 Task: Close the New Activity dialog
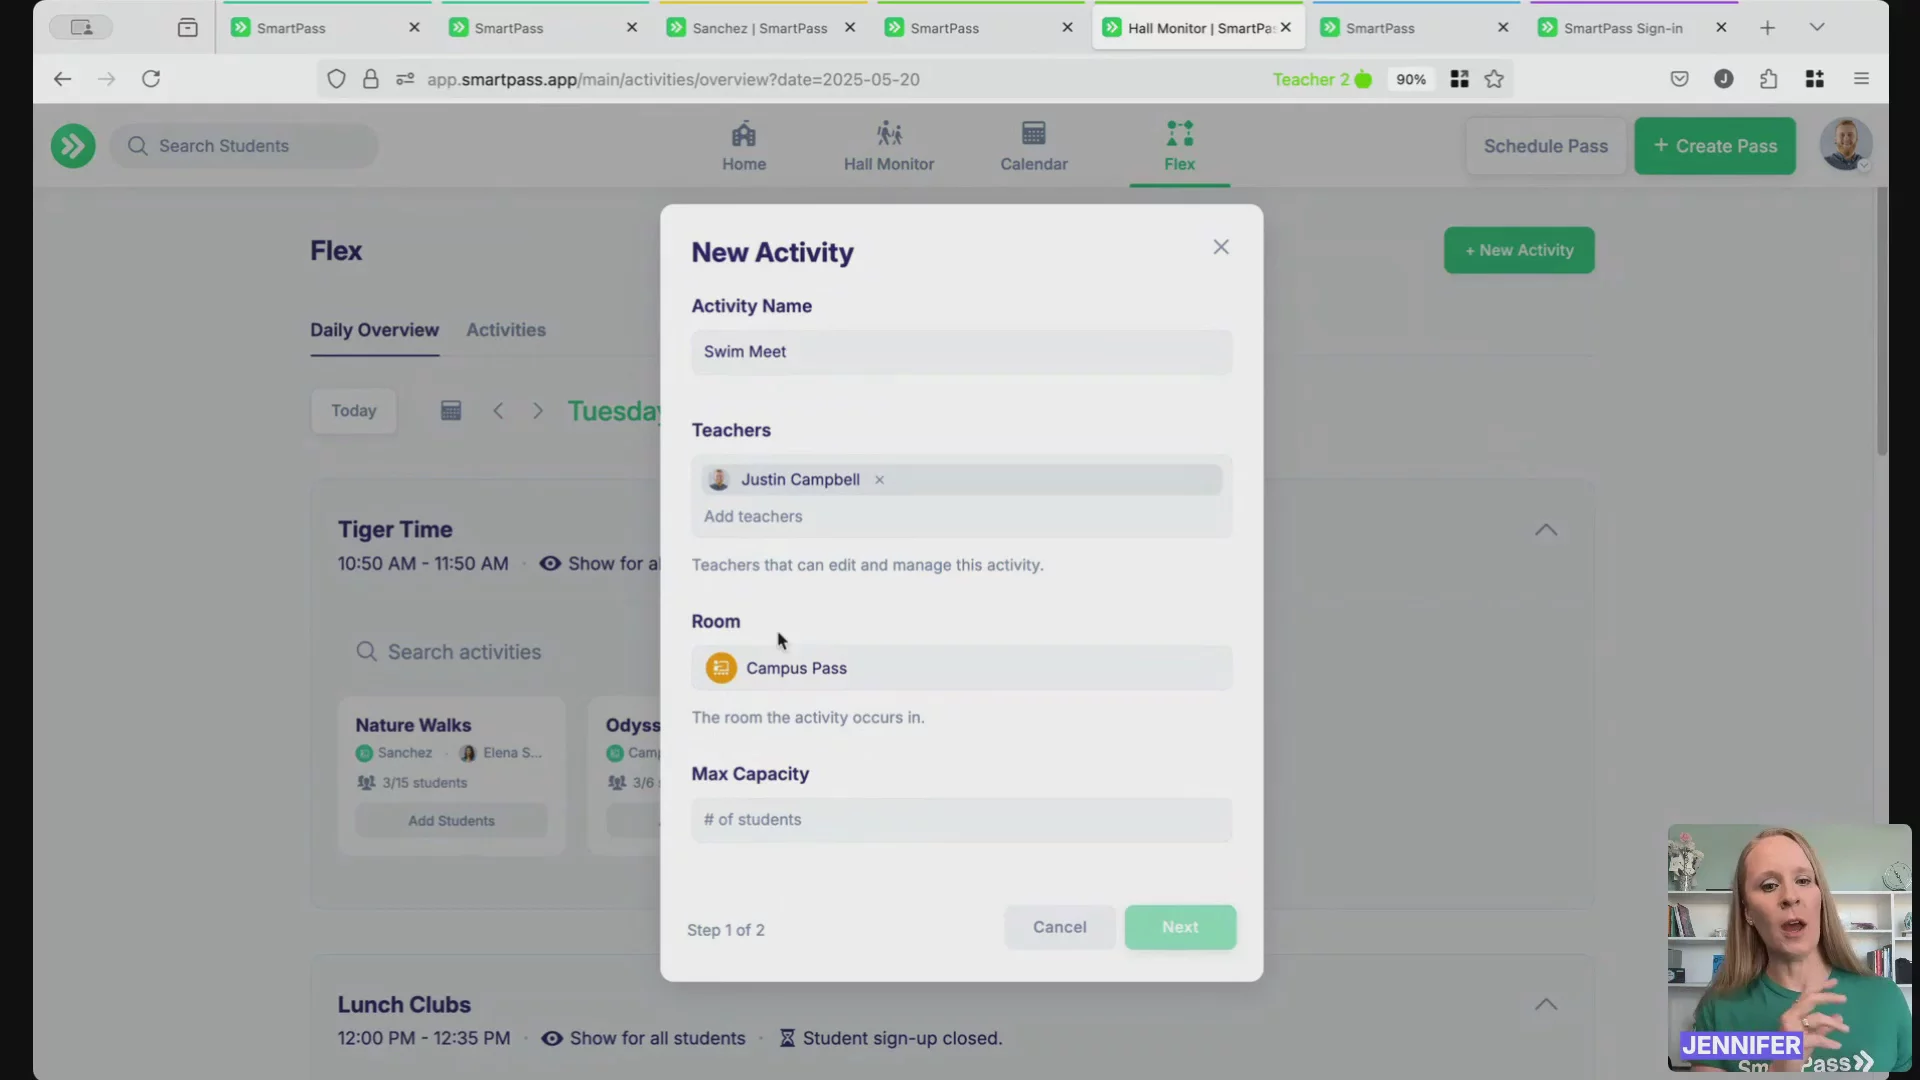click(1221, 247)
